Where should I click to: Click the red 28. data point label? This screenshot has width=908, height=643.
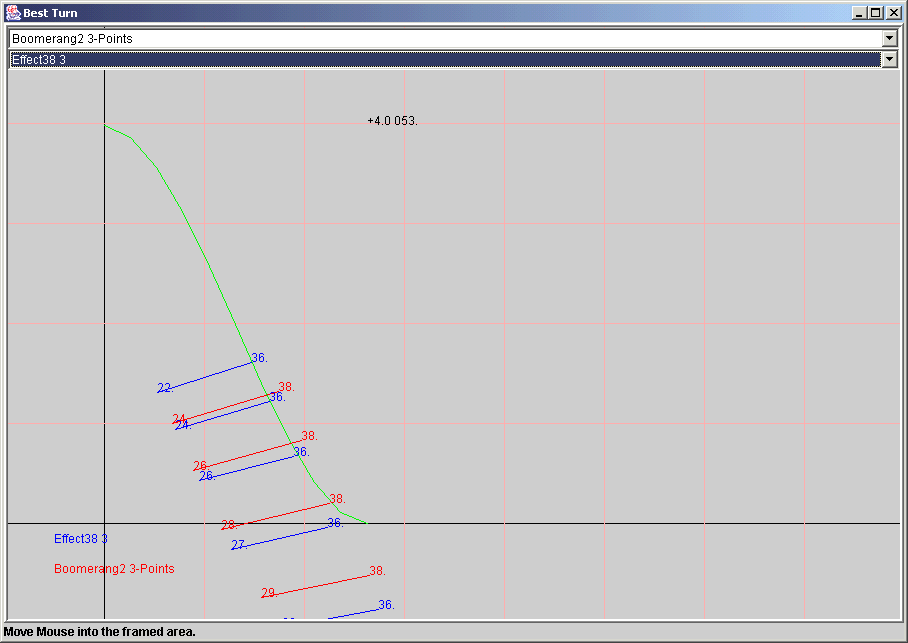point(229,525)
